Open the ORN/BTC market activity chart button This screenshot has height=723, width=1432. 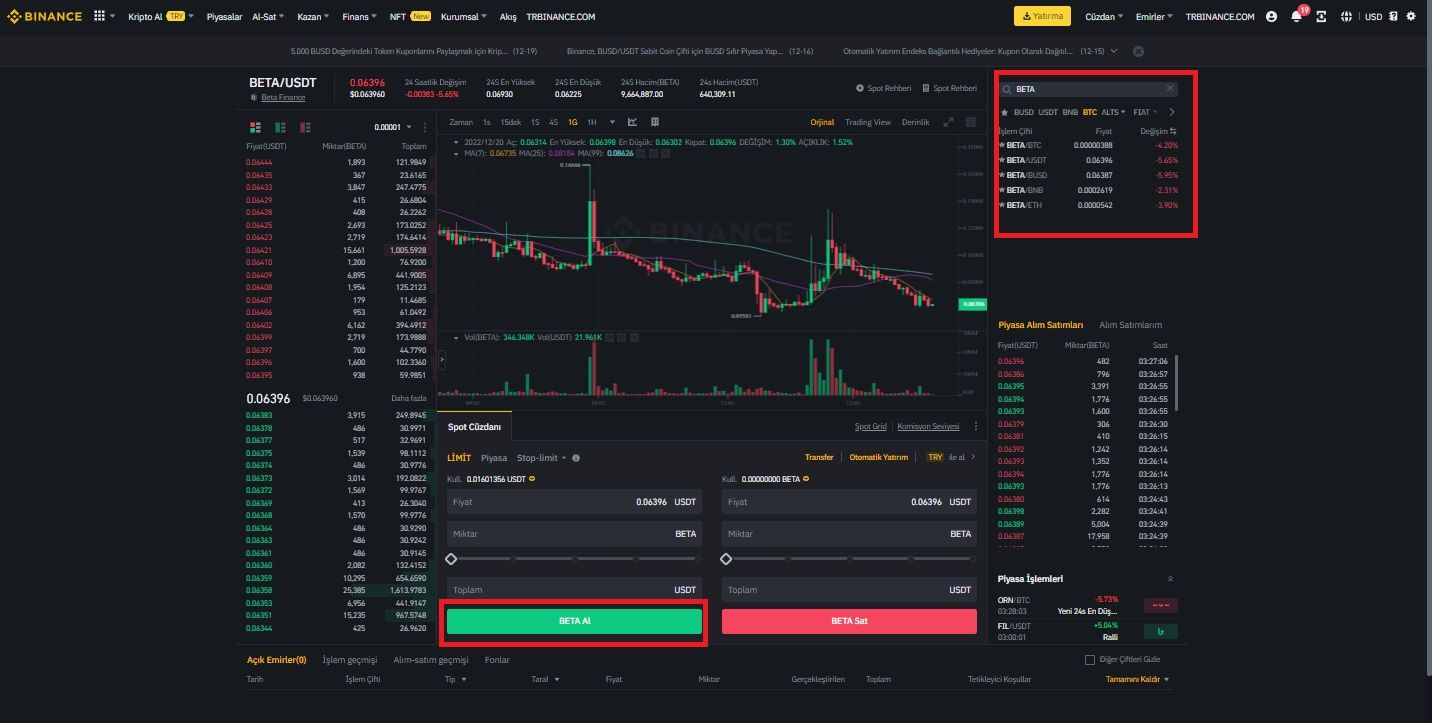(1161, 605)
